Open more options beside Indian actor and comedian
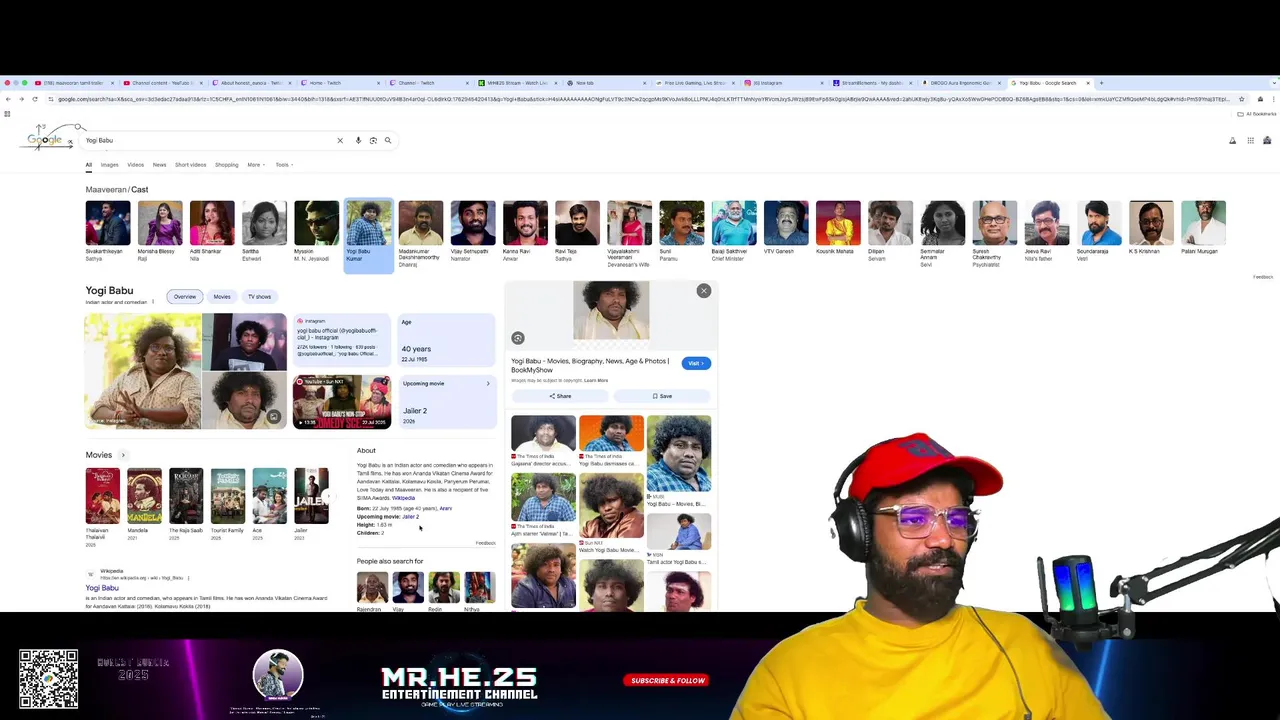1280x720 pixels. [x=153, y=302]
